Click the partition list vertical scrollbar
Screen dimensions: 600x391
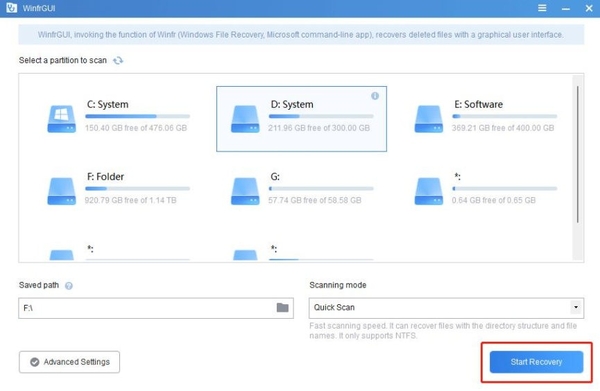pos(577,154)
